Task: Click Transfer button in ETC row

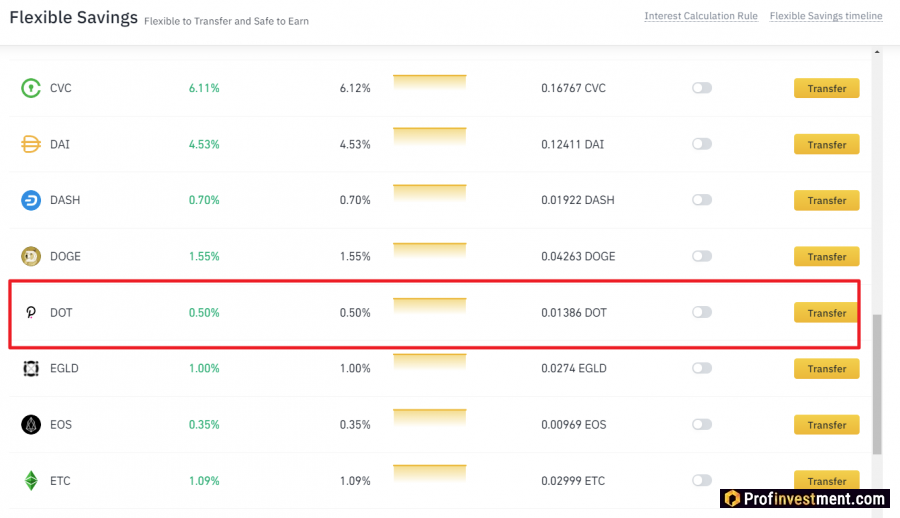Action: (827, 480)
